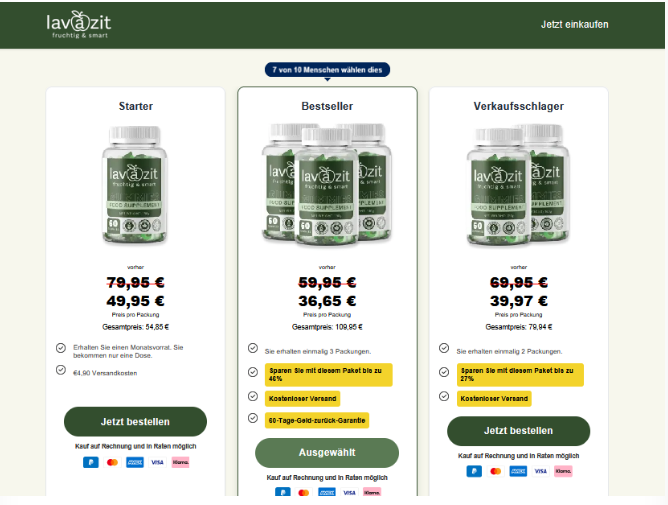Viewport: 668px width, 505px height.
Task: Click the checkmark next to 'Sie erhalten einmalig 2 Packungen'
Action: 444,348
